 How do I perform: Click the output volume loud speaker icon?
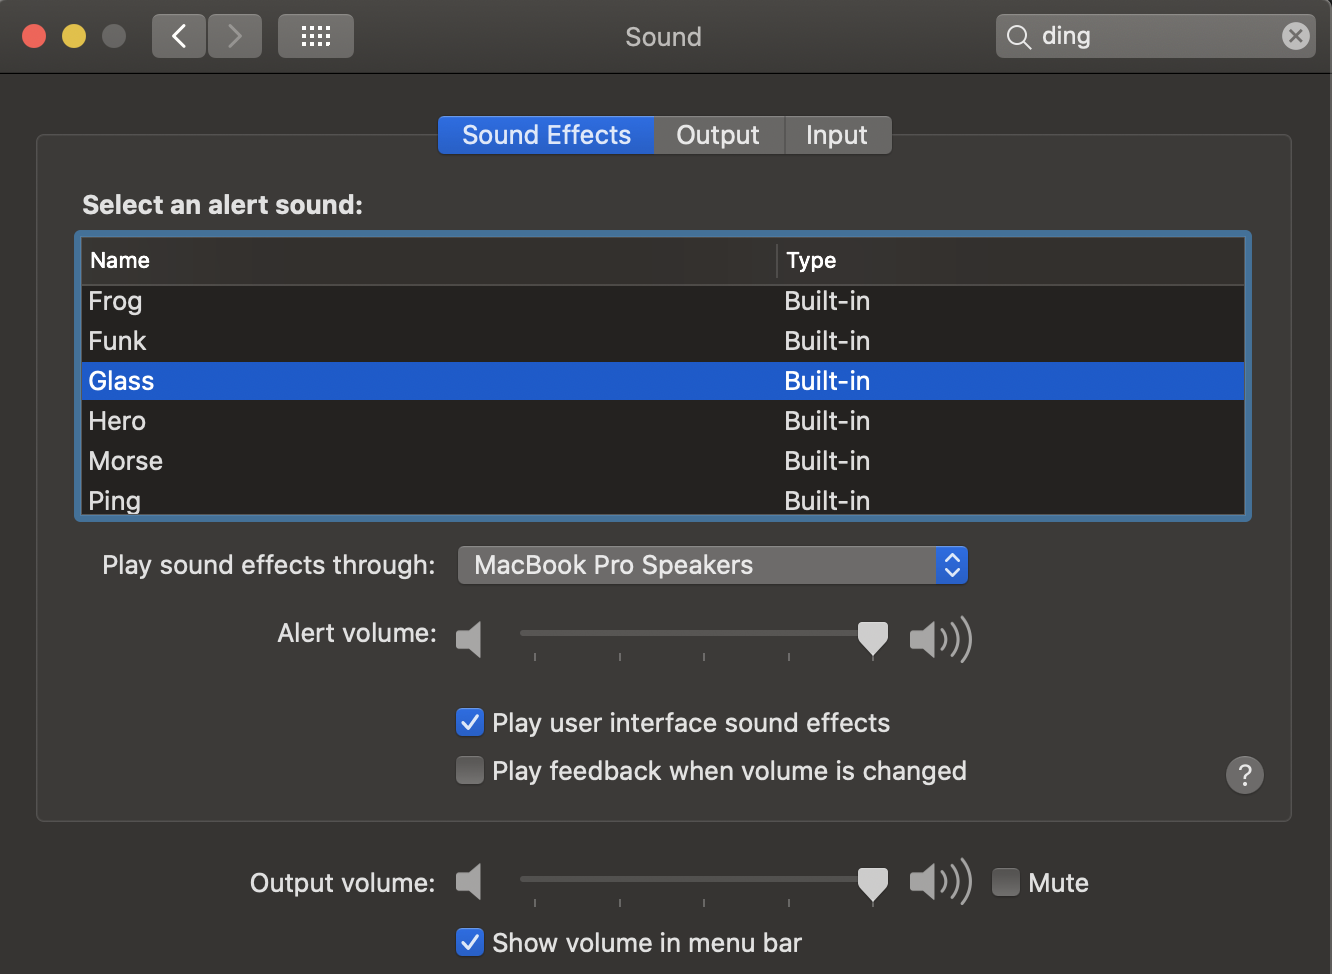pyautogui.click(x=940, y=882)
